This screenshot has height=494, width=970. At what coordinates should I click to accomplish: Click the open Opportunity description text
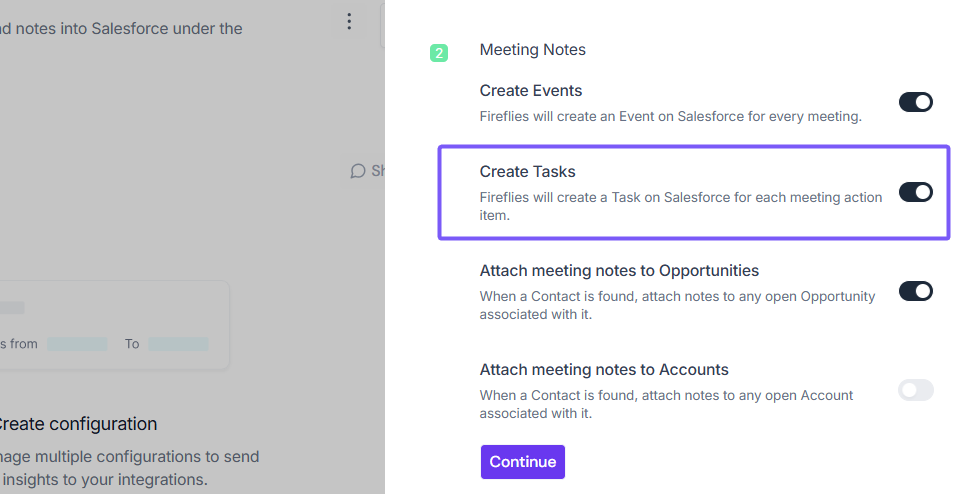(677, 305)
